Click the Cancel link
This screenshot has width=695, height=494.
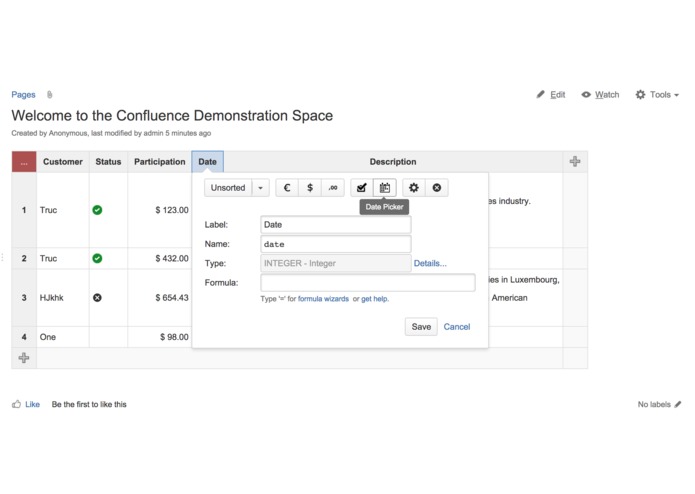click(457, 327)
